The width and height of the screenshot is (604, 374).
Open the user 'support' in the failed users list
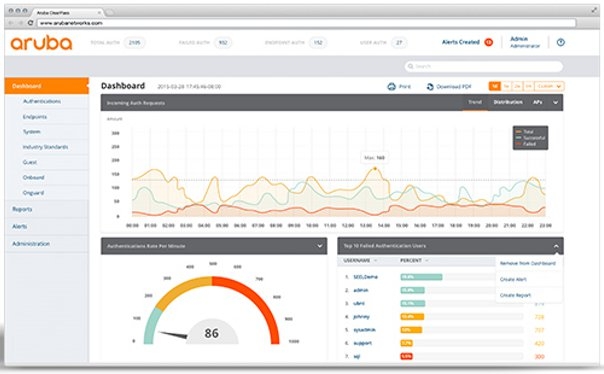362,343
